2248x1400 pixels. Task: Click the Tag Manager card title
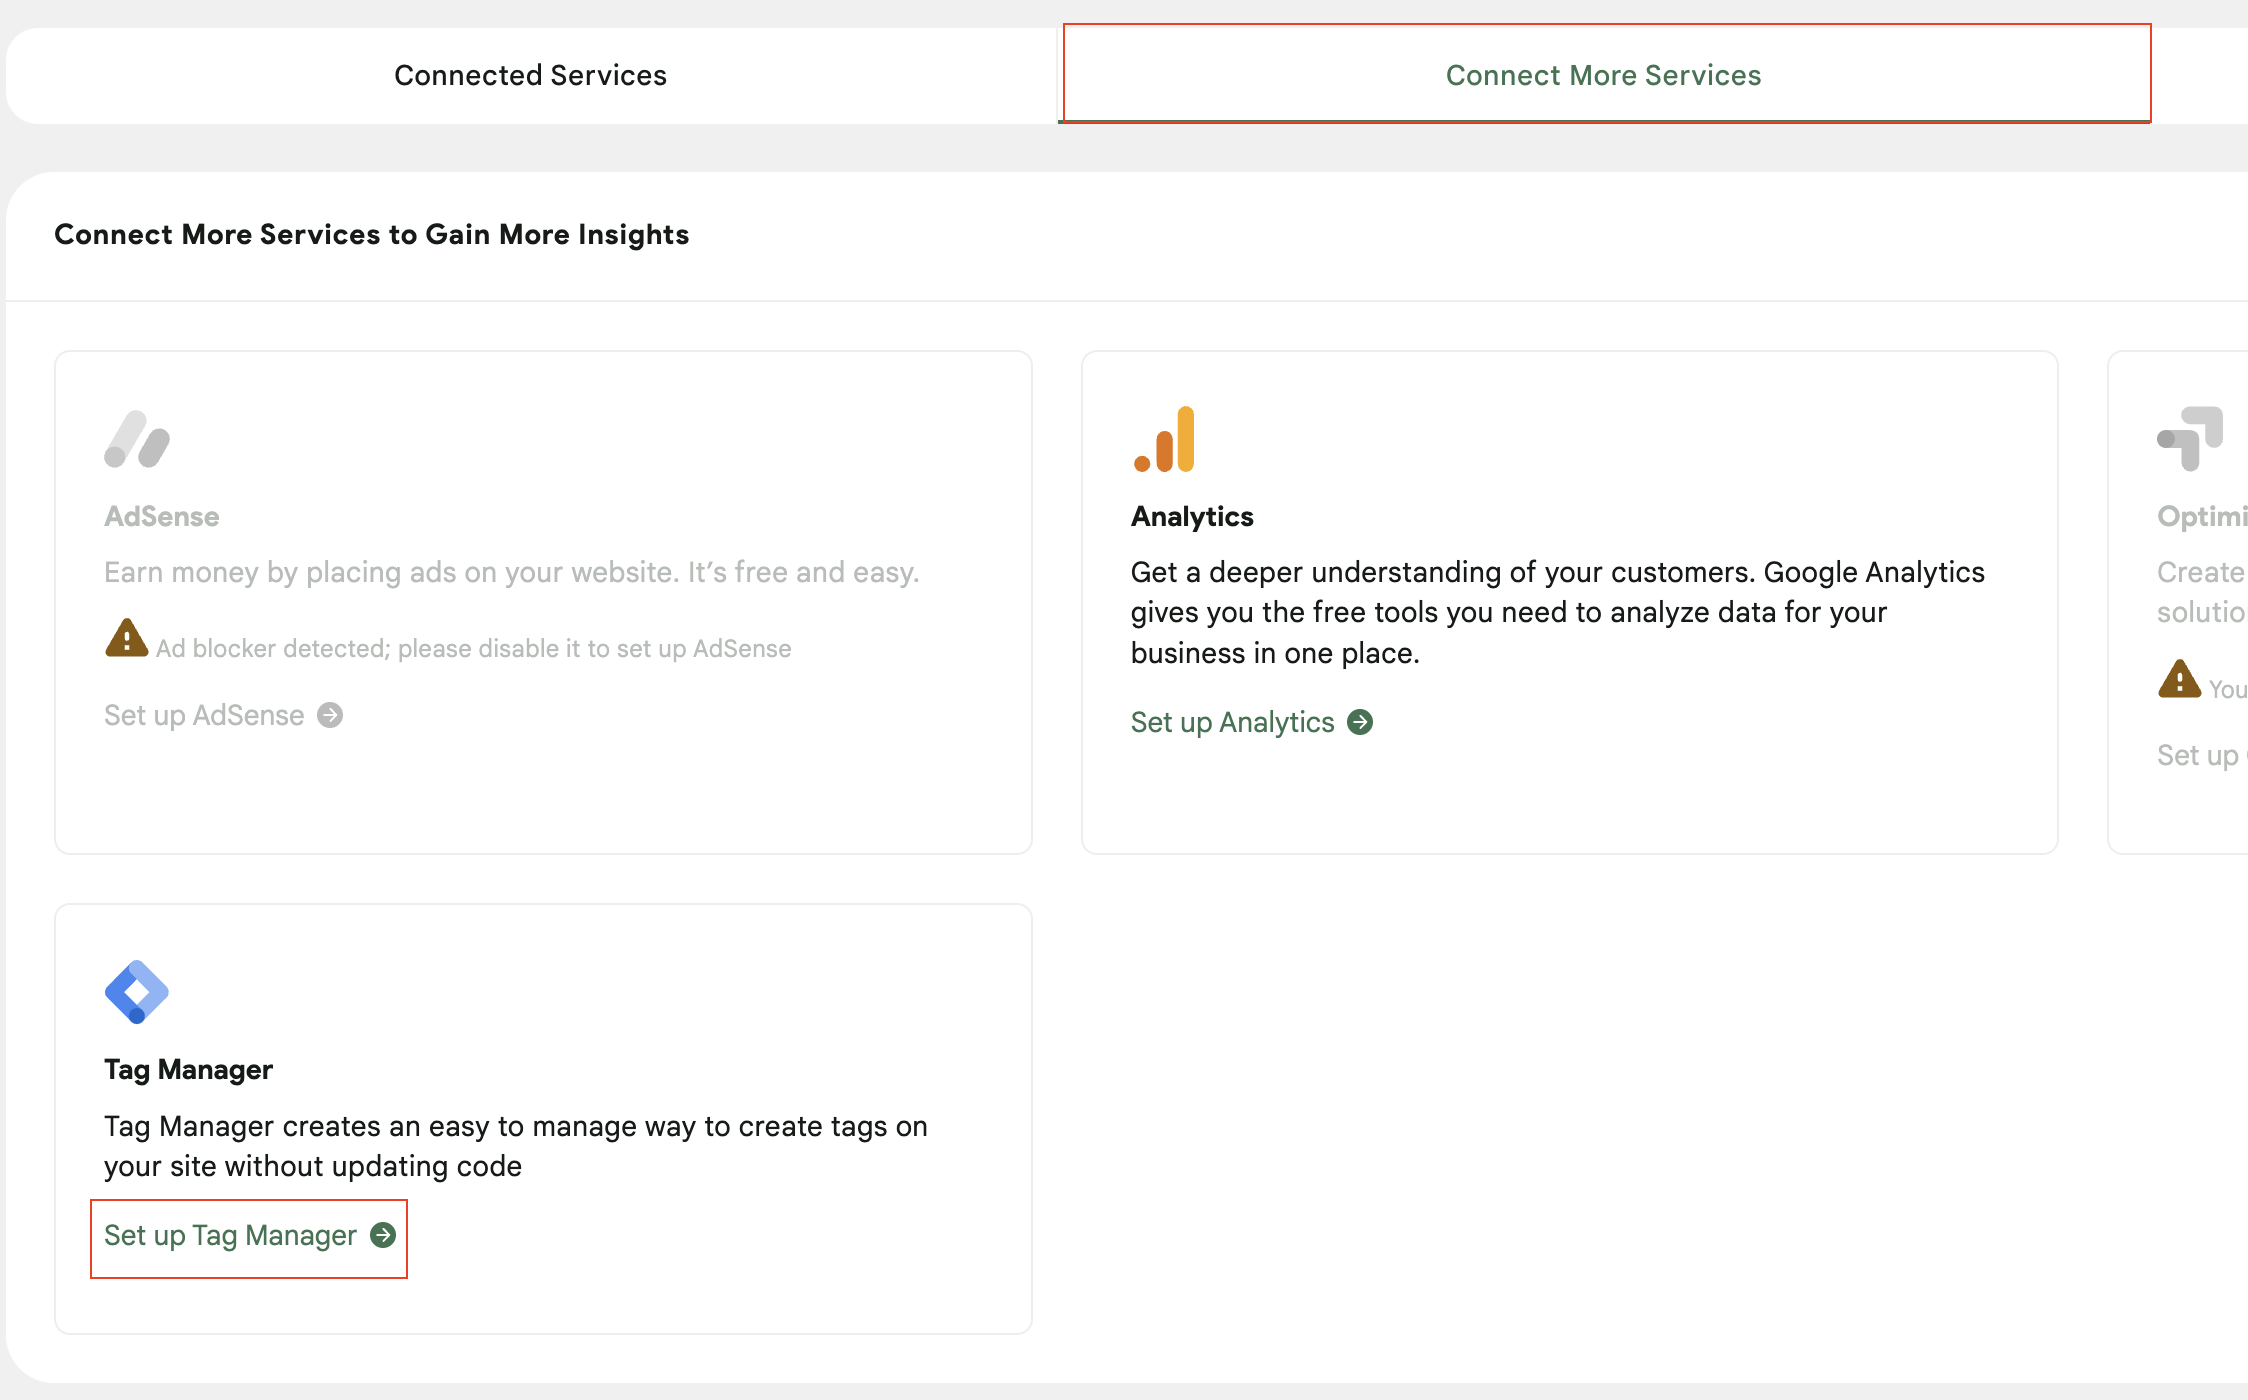pyautogui.click(x=188, y=1069)
